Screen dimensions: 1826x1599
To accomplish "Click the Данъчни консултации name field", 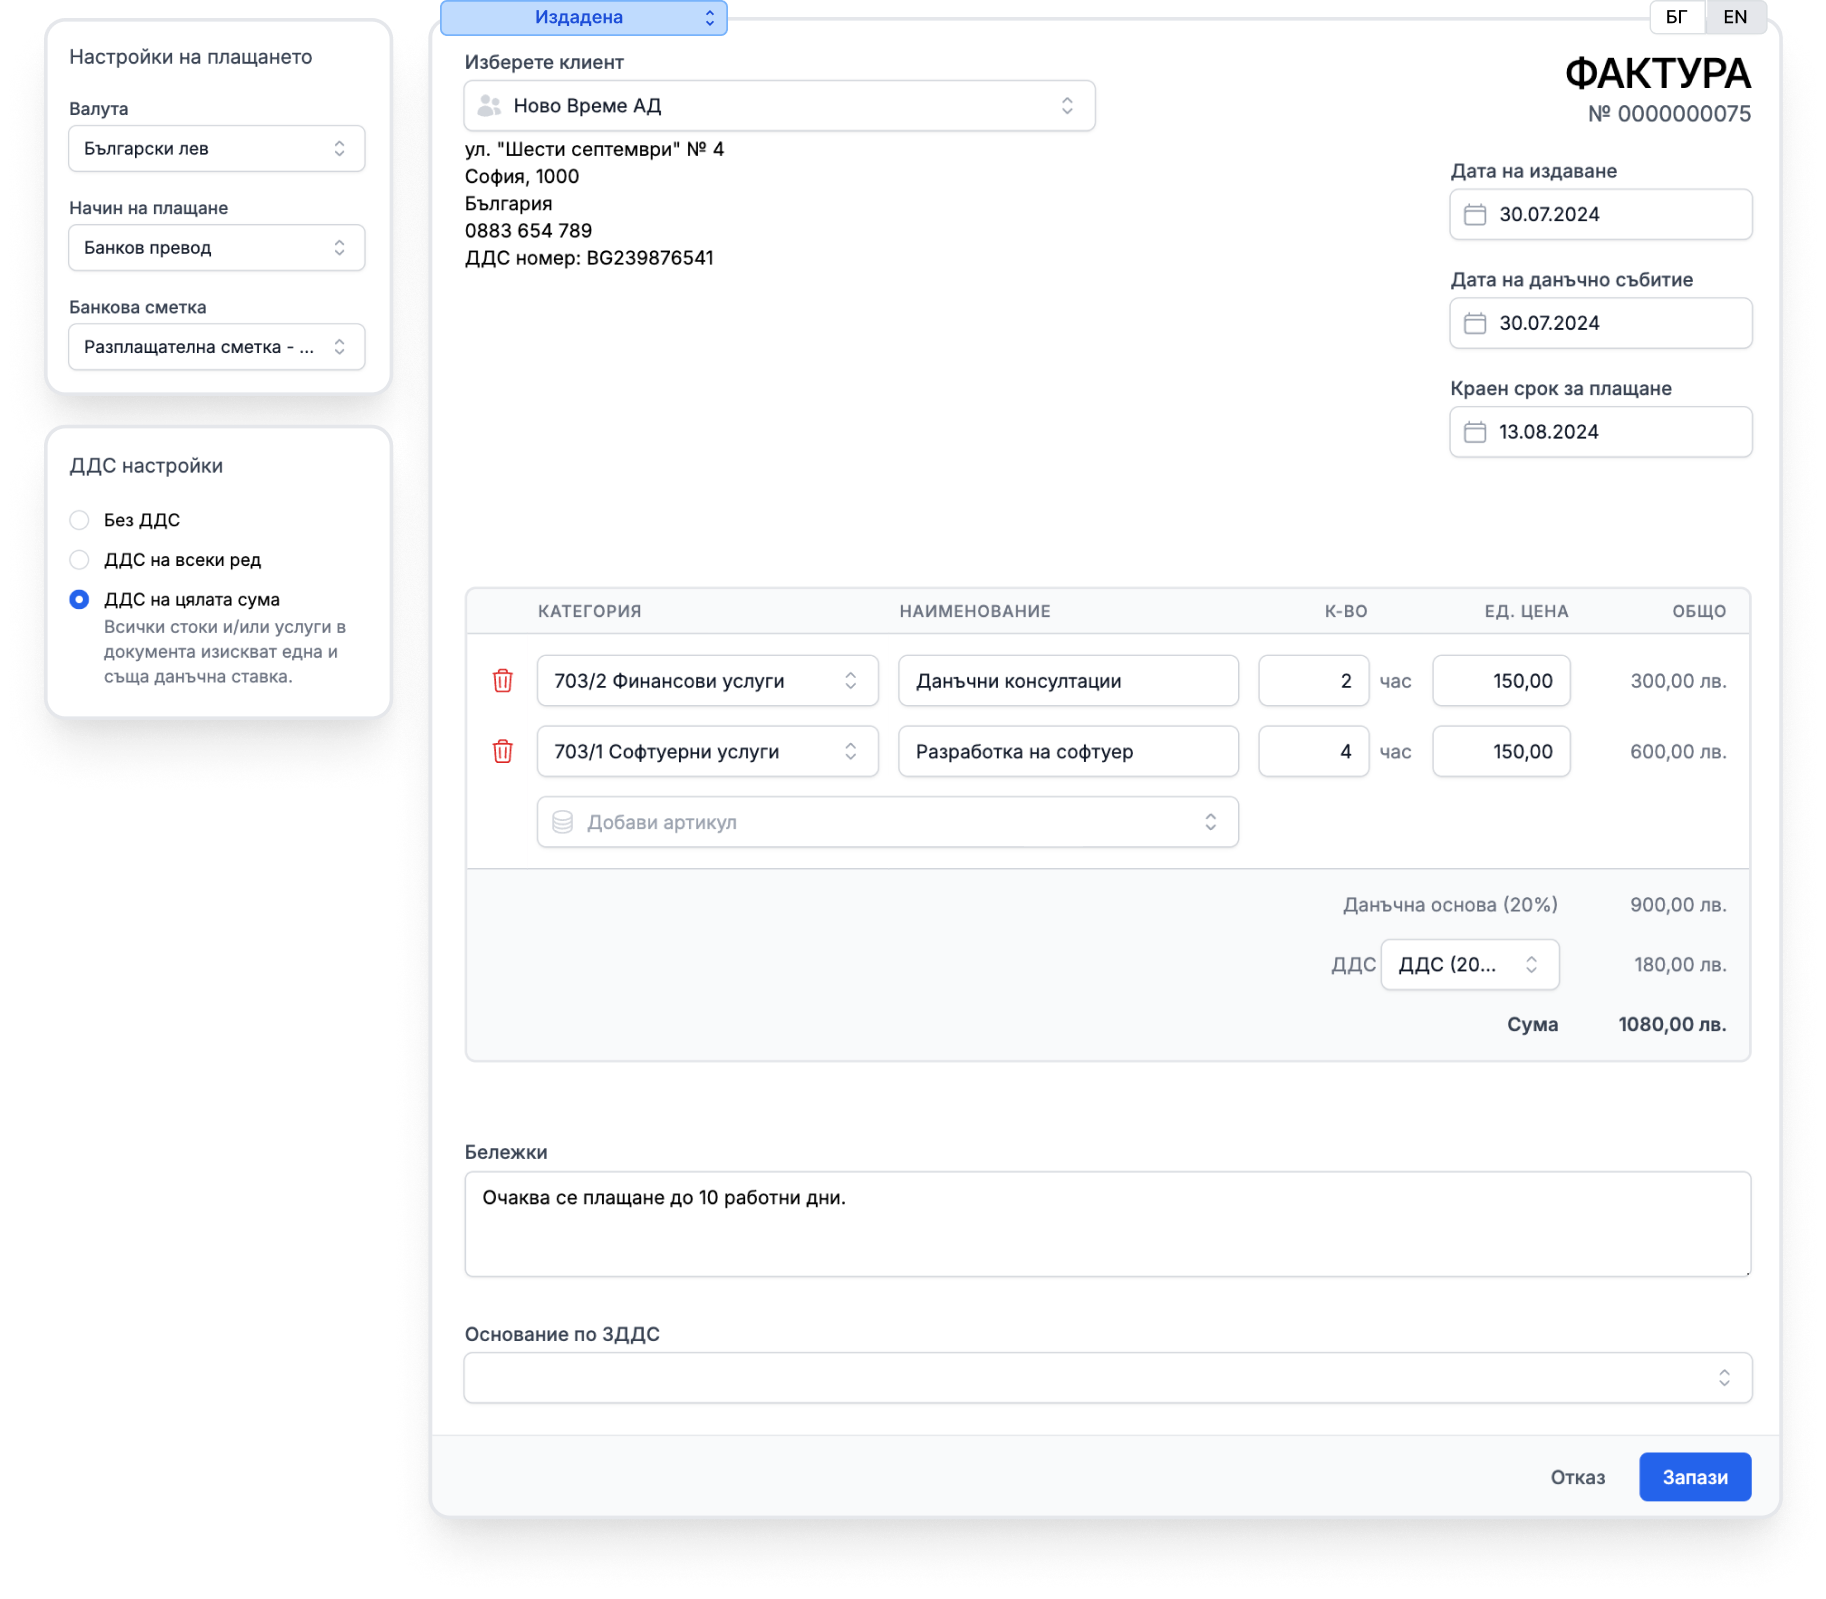I will coord(1069,681).
